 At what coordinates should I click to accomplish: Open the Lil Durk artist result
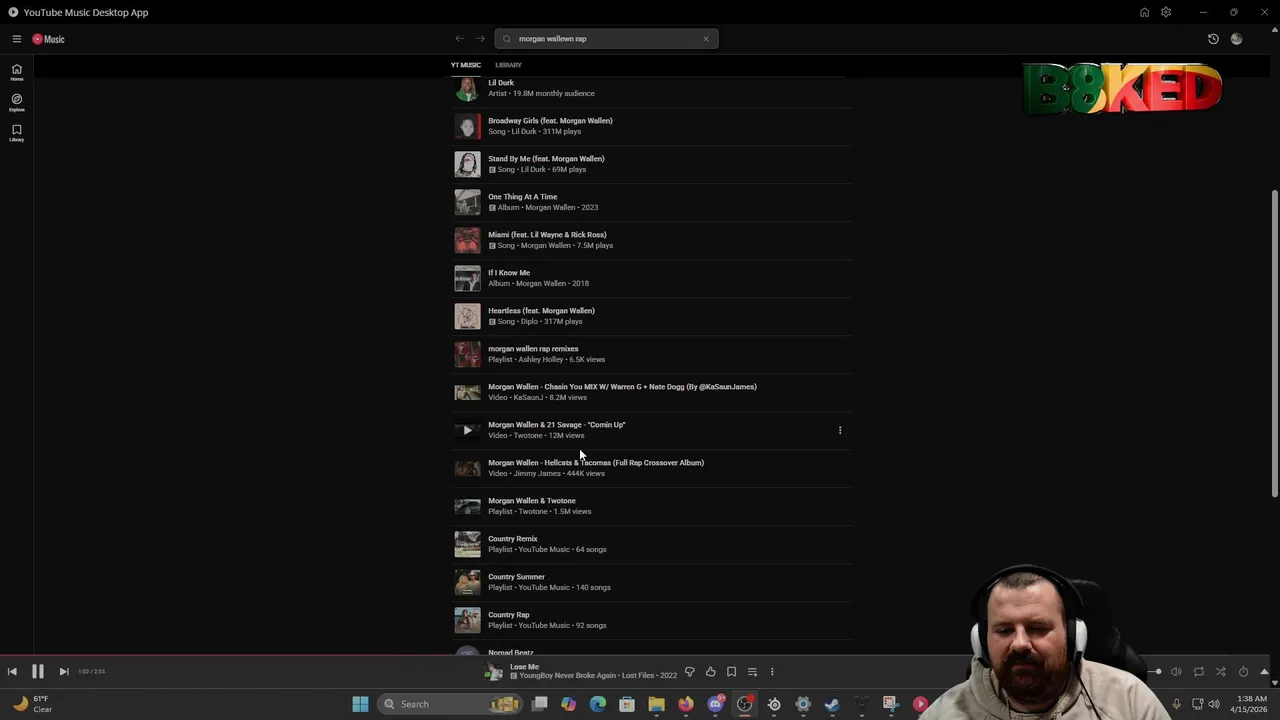pos(653,88)
